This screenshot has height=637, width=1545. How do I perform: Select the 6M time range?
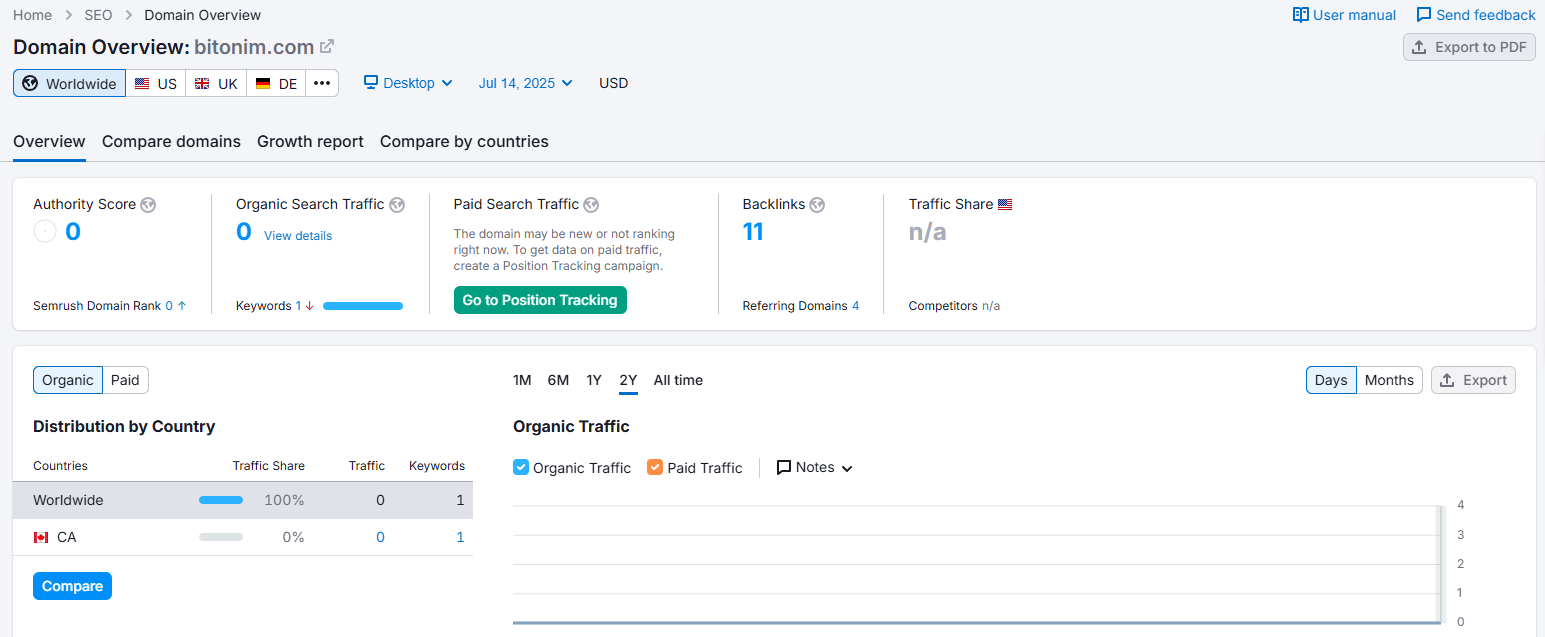(x=558, y=380)
